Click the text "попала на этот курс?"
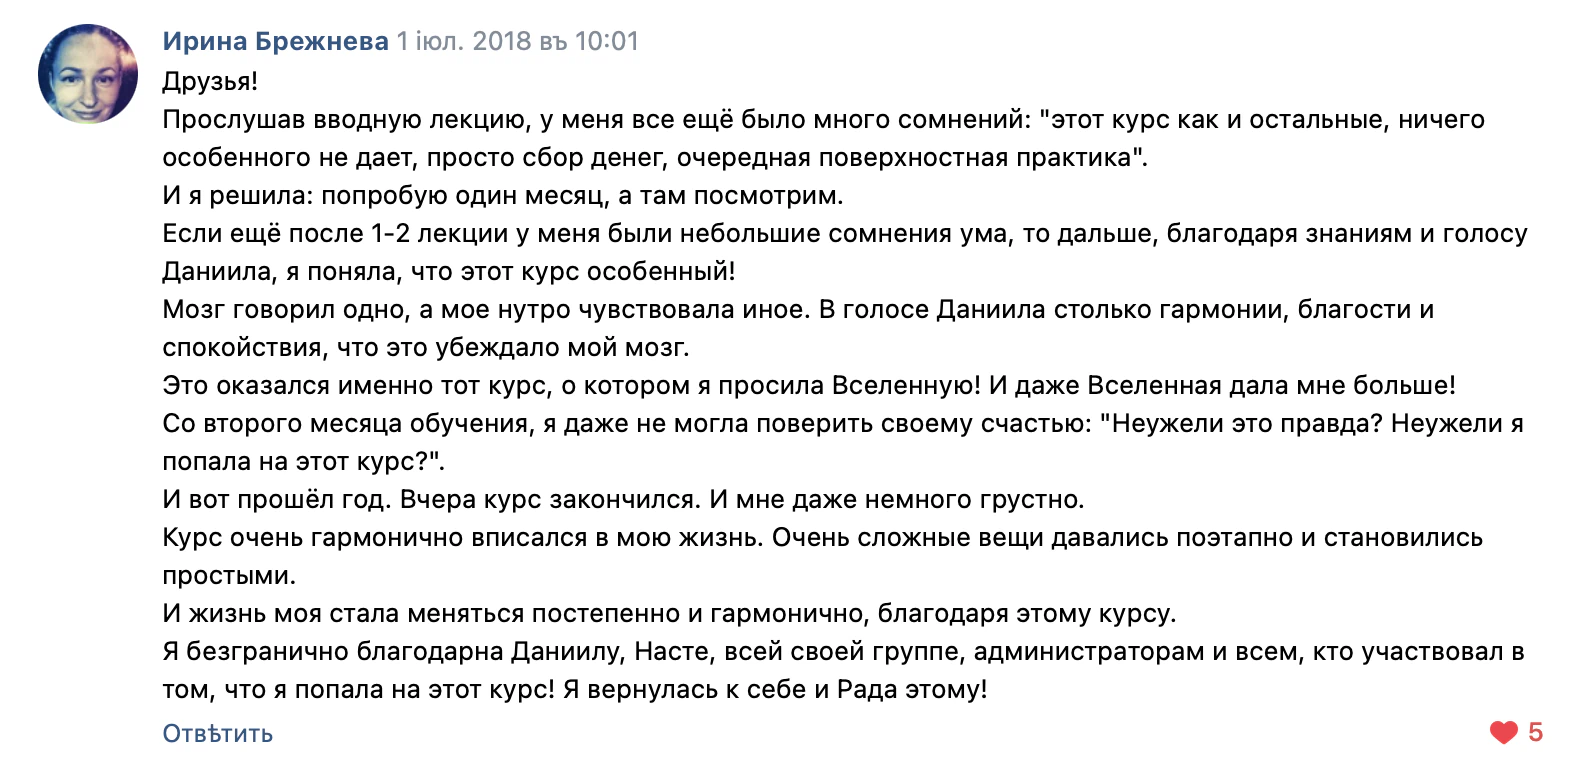The height and width of the screenshot is (774, 1578). tap(304, 462)
